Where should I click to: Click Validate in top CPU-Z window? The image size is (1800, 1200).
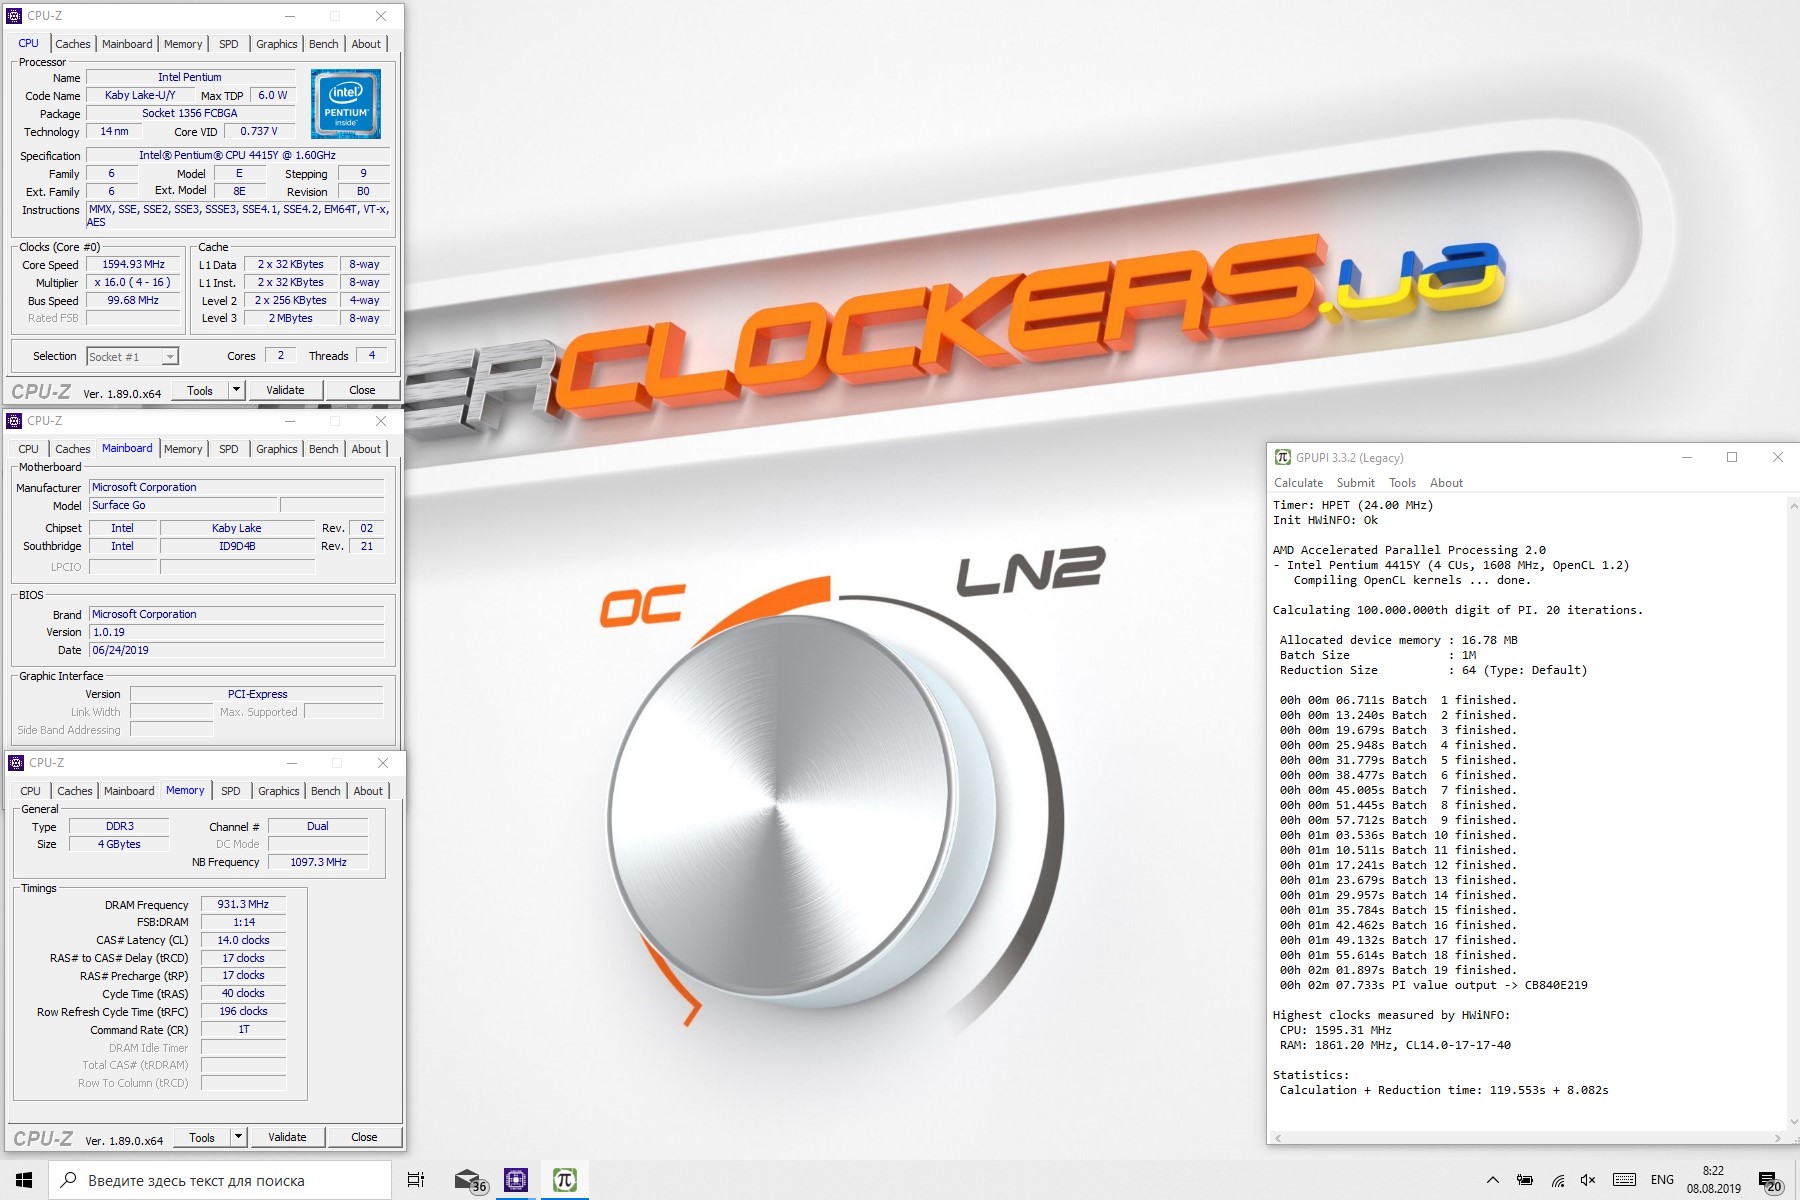point(285,390)
